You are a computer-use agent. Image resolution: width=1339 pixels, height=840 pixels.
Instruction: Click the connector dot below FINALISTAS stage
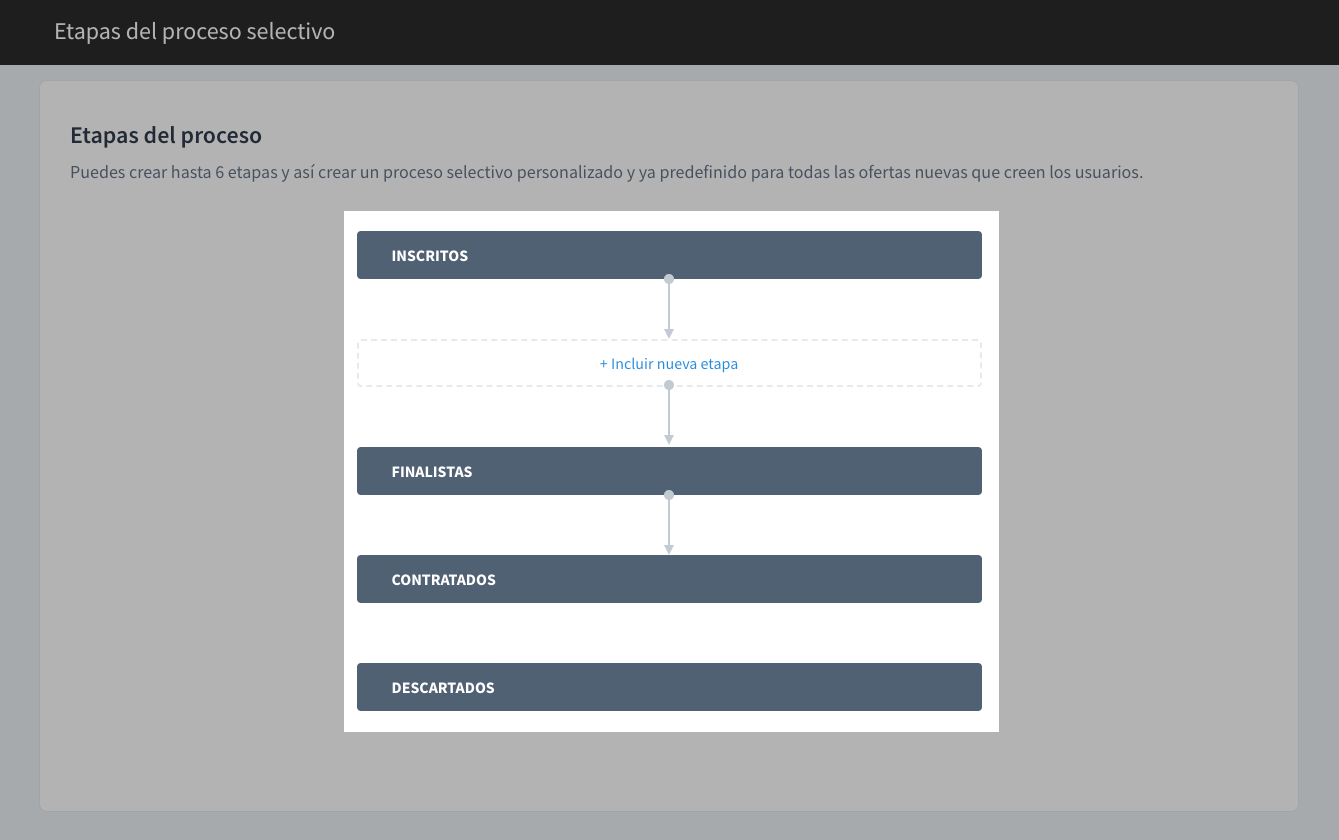pyautogui.click(x=669, y=494)
